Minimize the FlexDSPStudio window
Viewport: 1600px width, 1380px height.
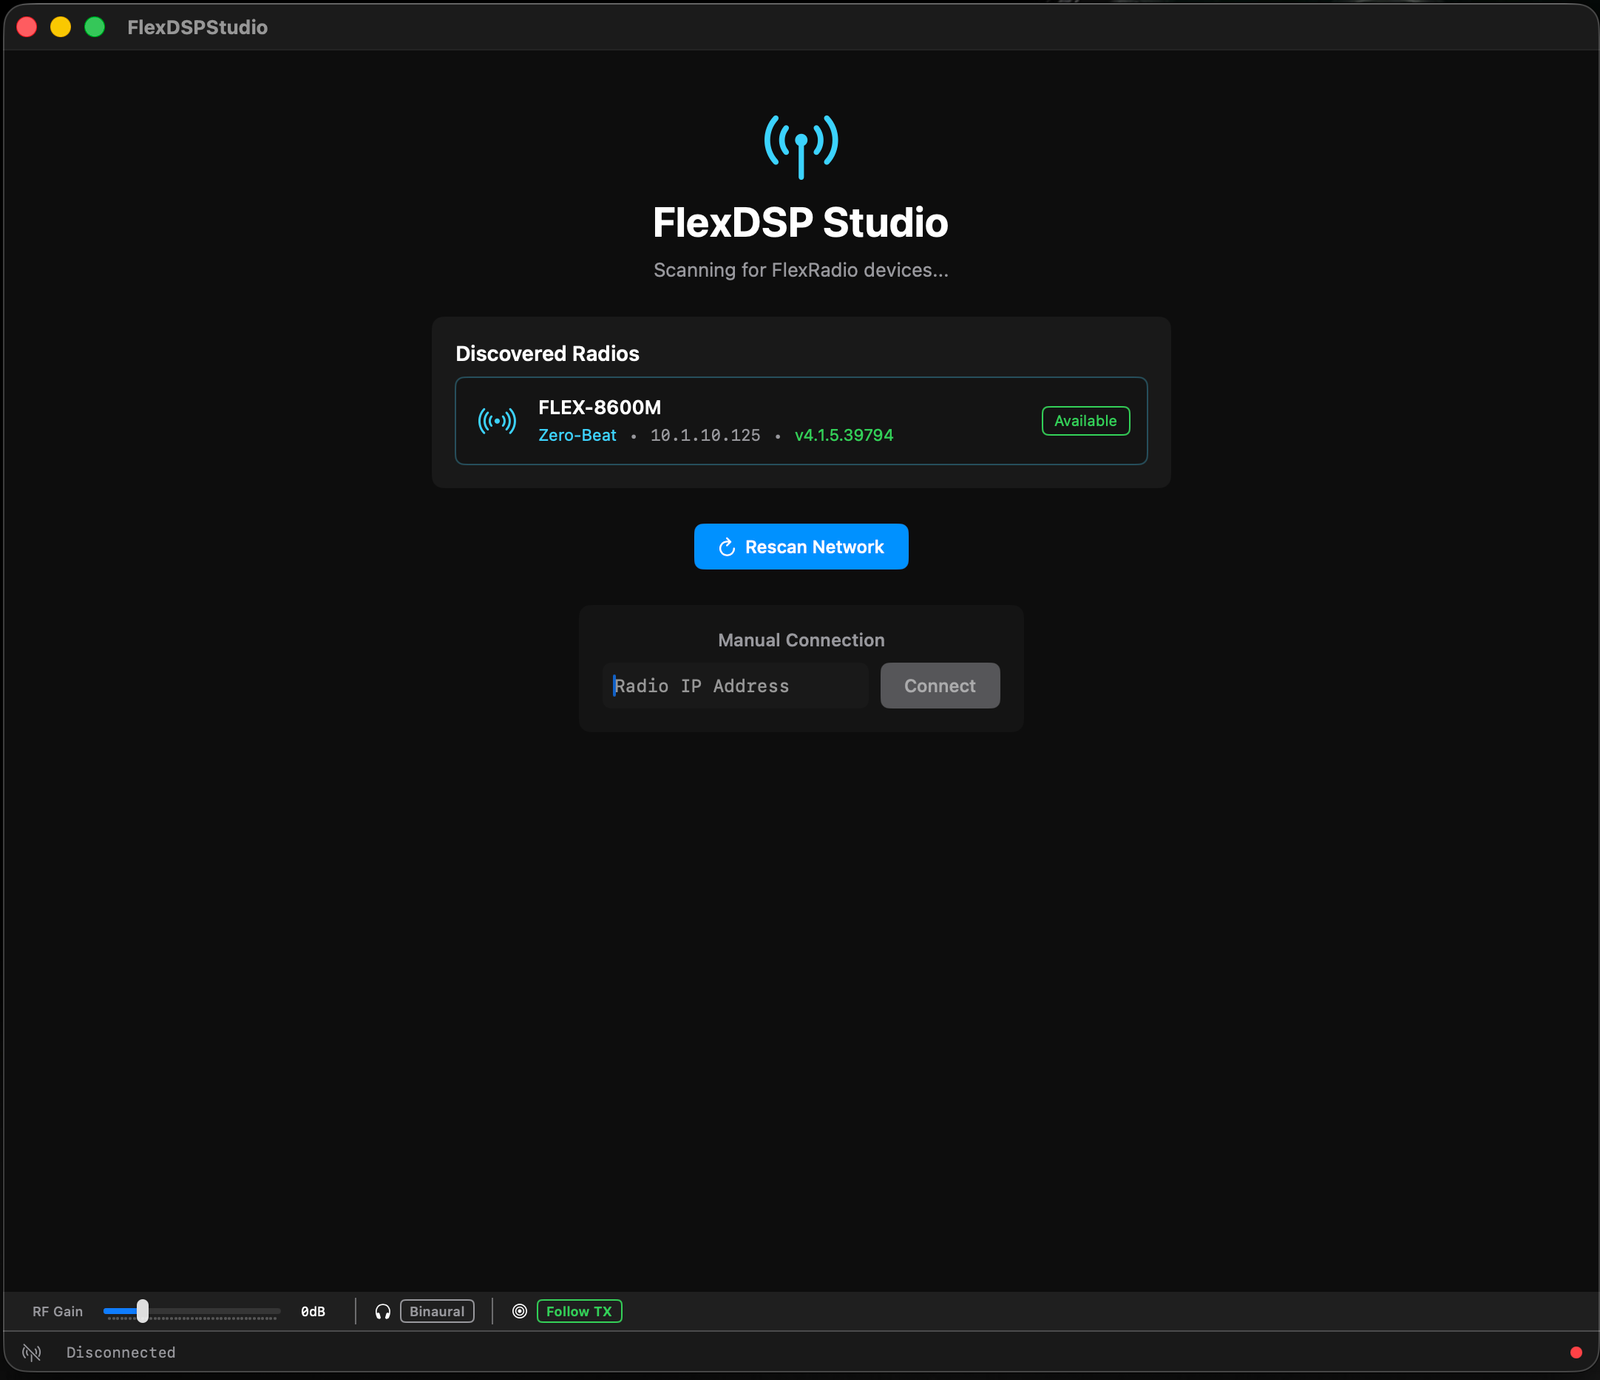point(61,27)
